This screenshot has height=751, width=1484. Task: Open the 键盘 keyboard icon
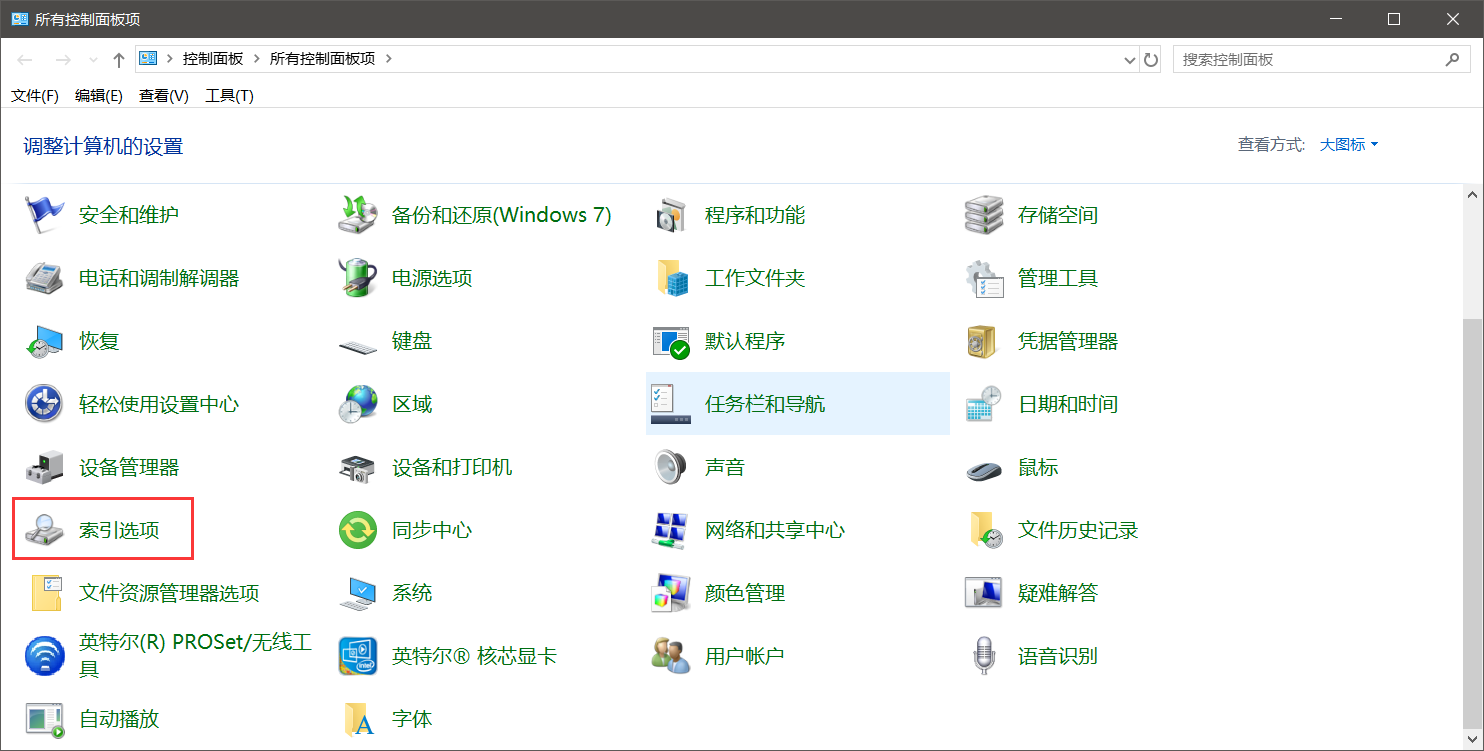(358, 345)
